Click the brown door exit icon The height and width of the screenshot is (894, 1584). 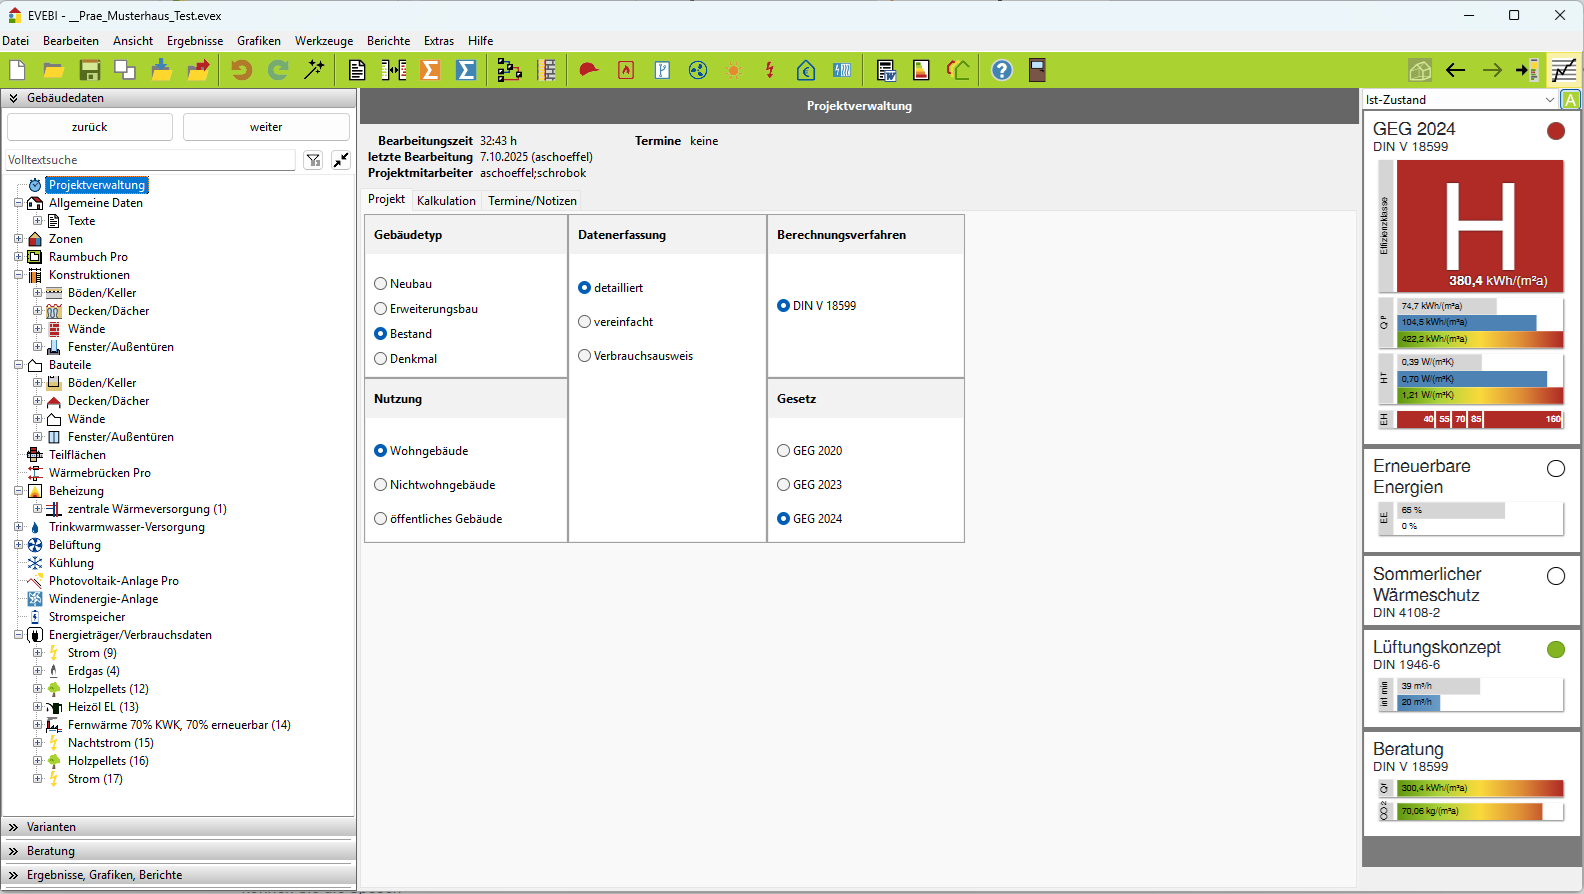click(1037, 70)
